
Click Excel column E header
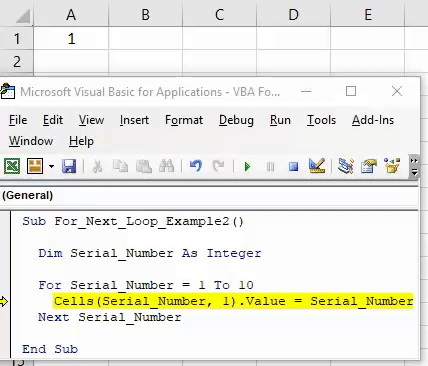pyautogui.click(x=368, y=15)
